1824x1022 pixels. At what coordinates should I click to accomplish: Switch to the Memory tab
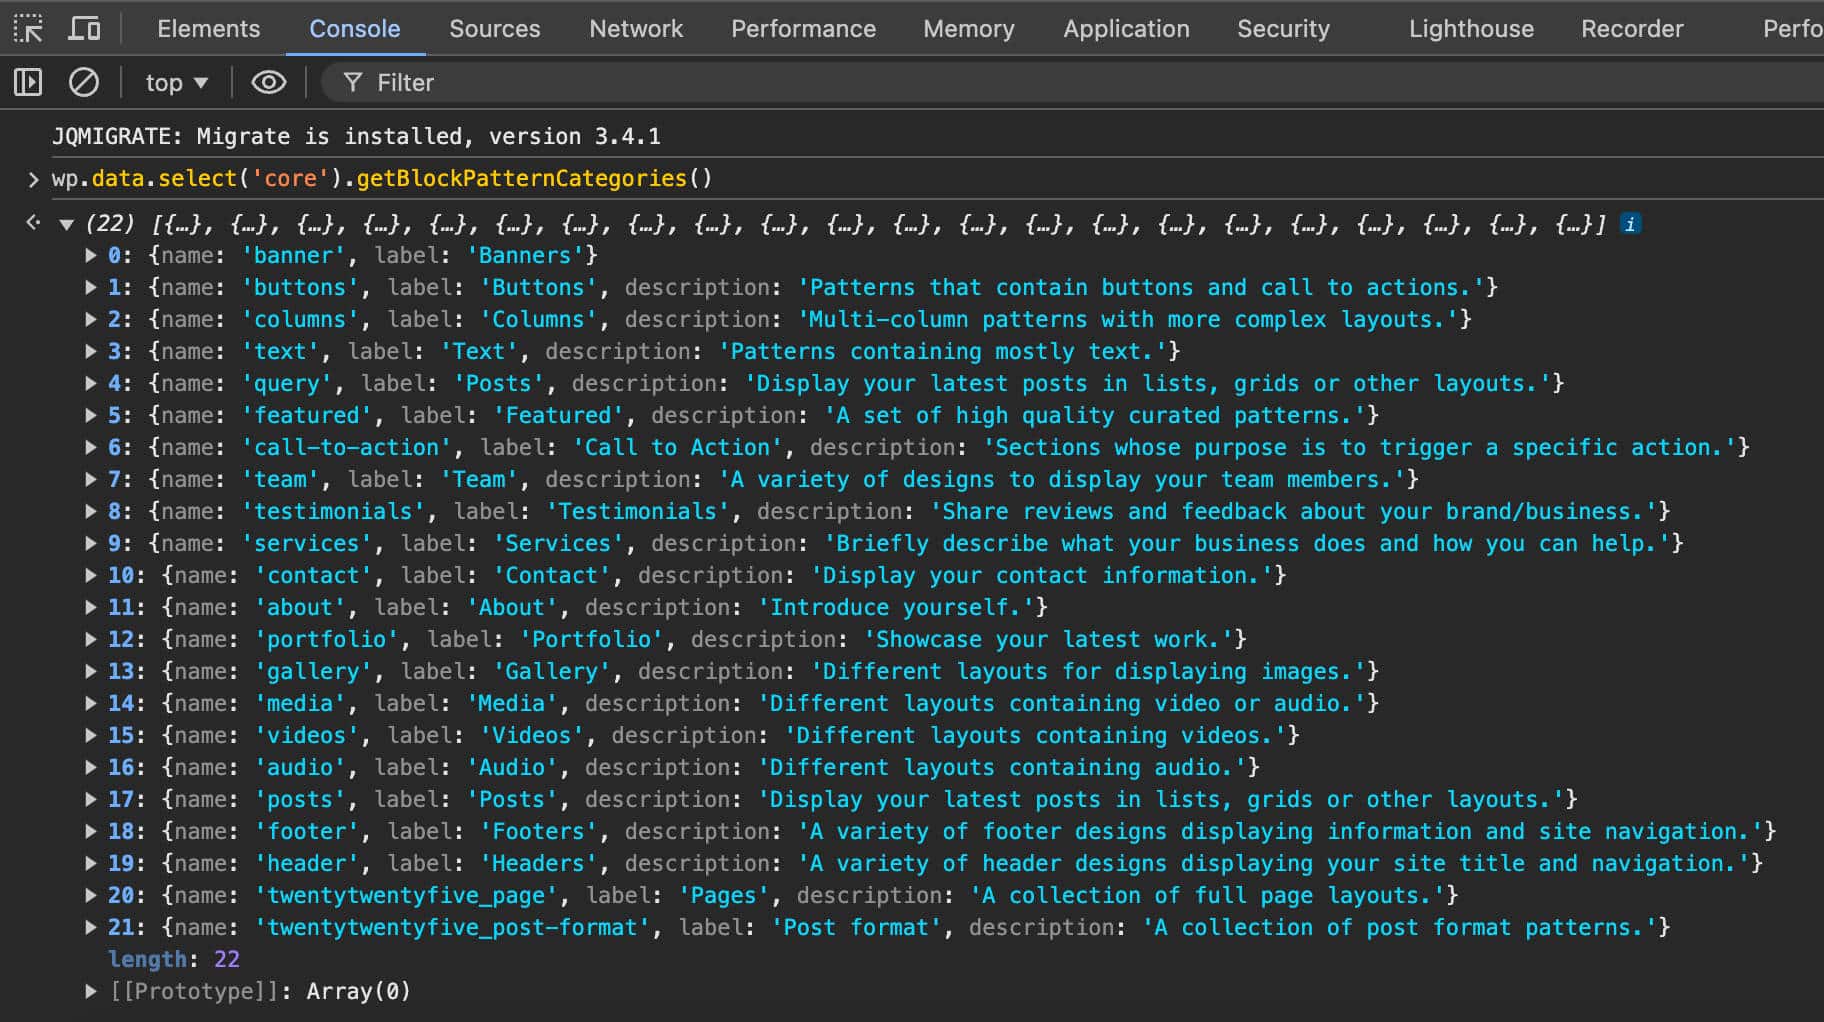968,29
